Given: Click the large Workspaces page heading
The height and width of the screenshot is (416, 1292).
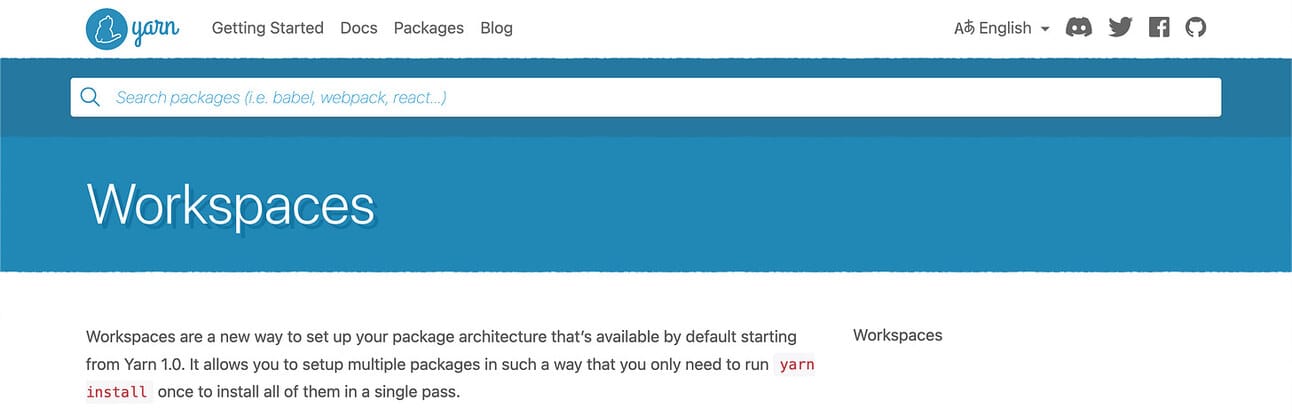Looking at the screenshot, I should pyautogui.click(x=231, y=206).
